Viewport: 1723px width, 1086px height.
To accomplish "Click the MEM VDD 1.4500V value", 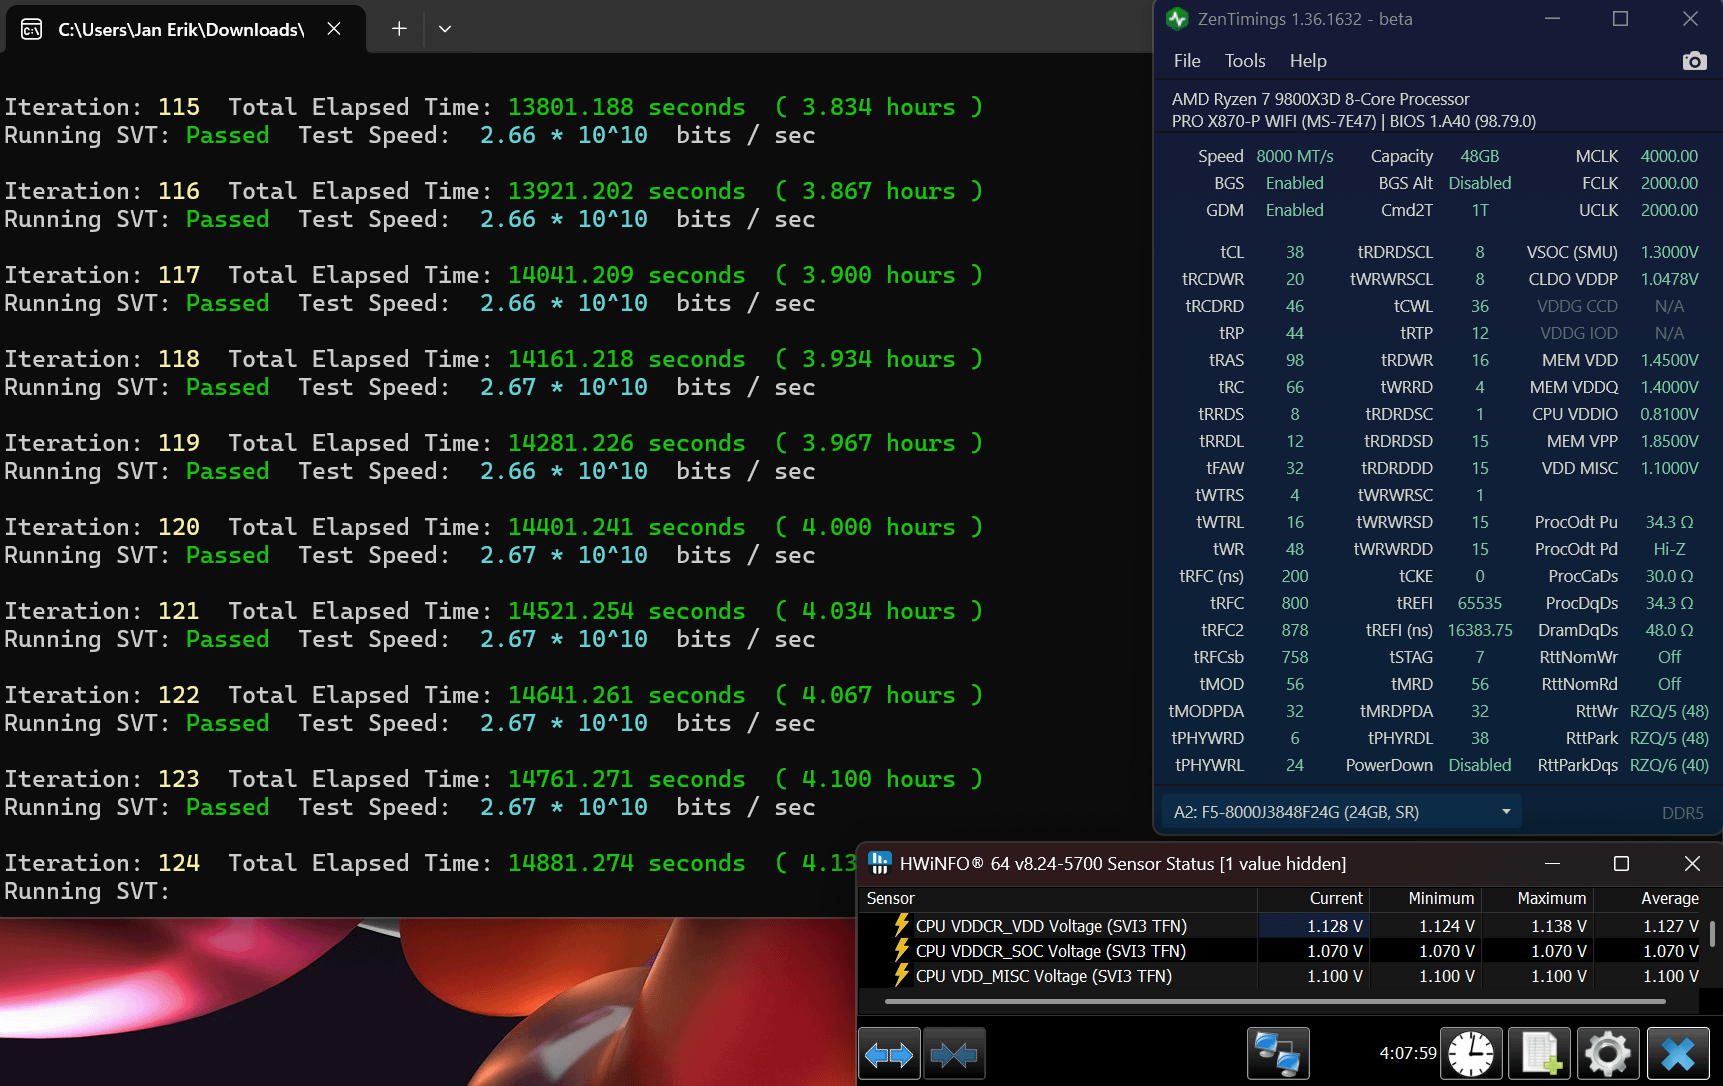I will click(1669, 360).
